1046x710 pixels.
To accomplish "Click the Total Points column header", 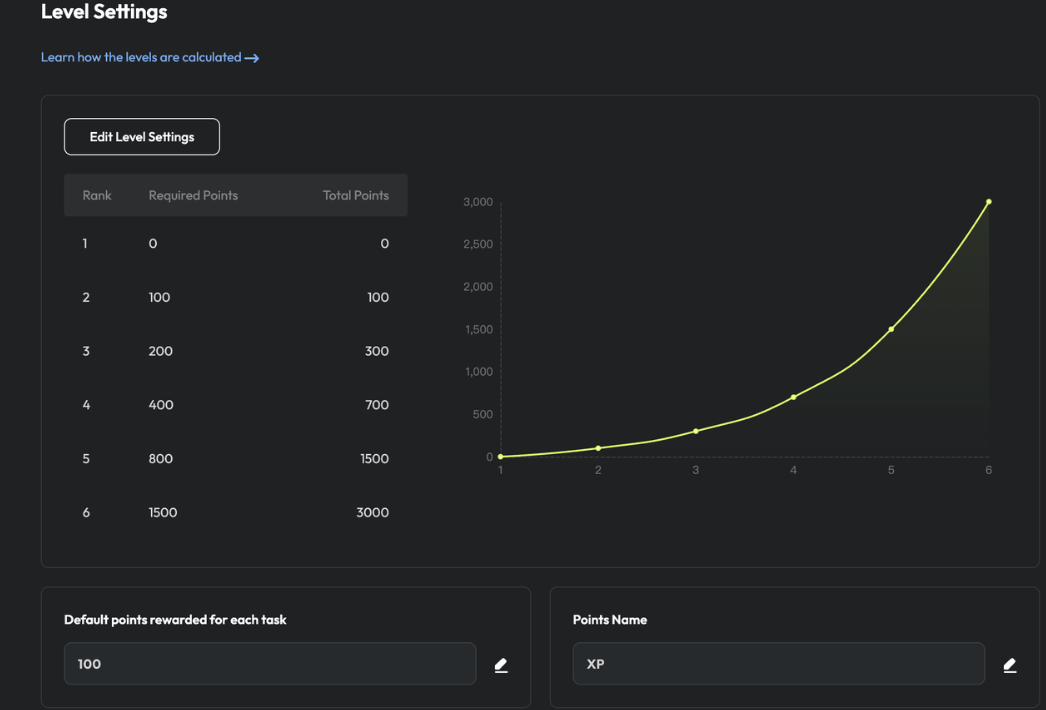I will (x=355, y=196).
